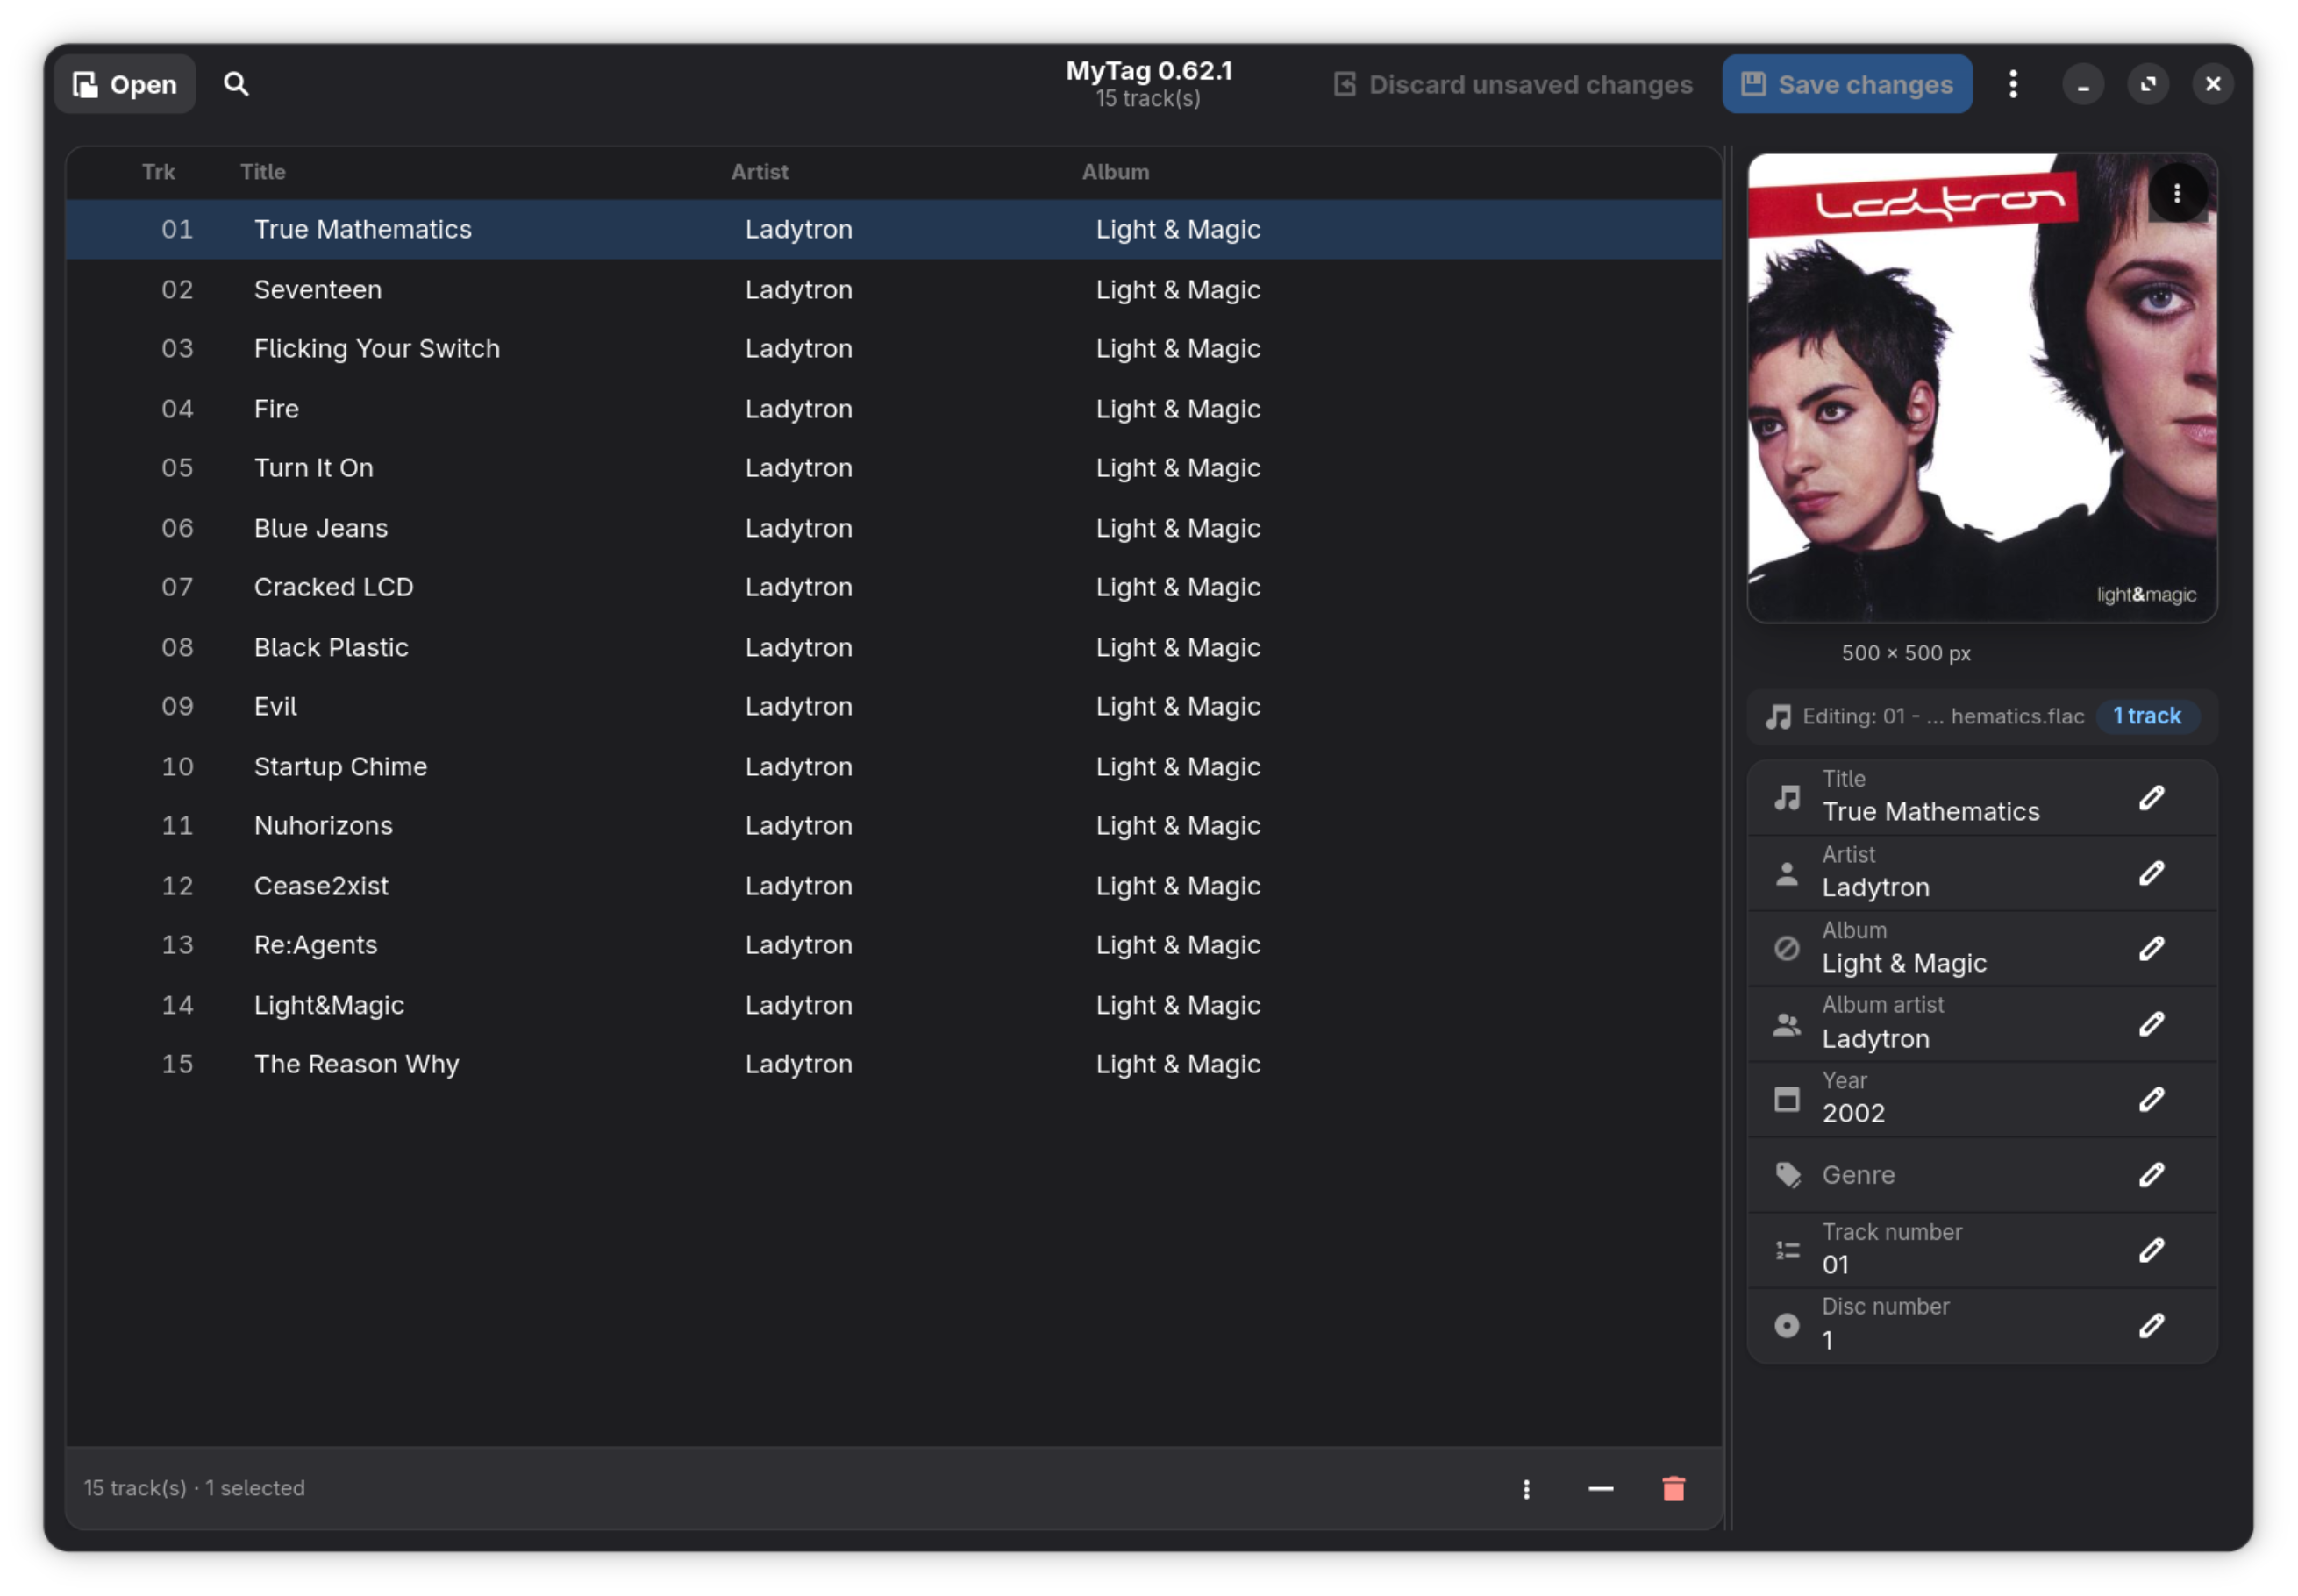Edit the Album field pencil icon

pos(2151,949)
